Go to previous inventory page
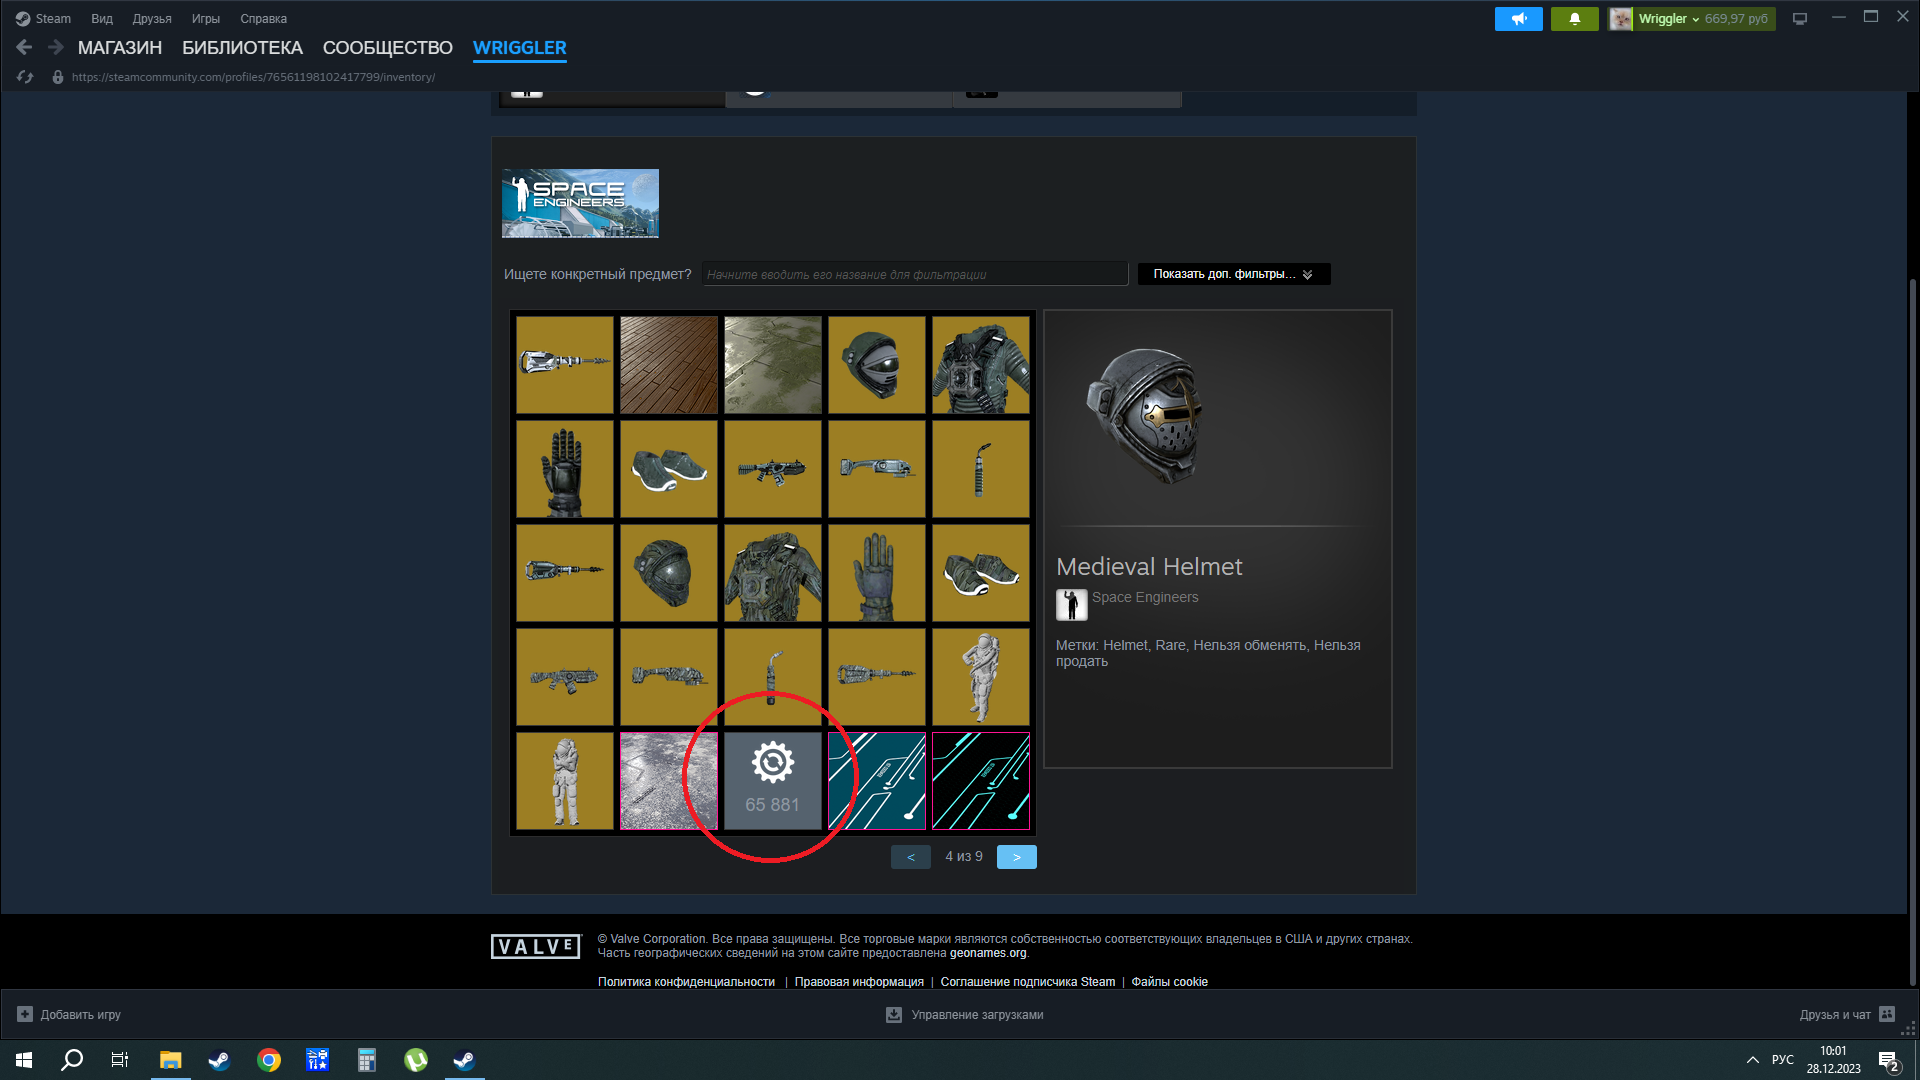The height and width of the screenshot is (1080, 1920). pyautogui.click(x=910, y=857)
